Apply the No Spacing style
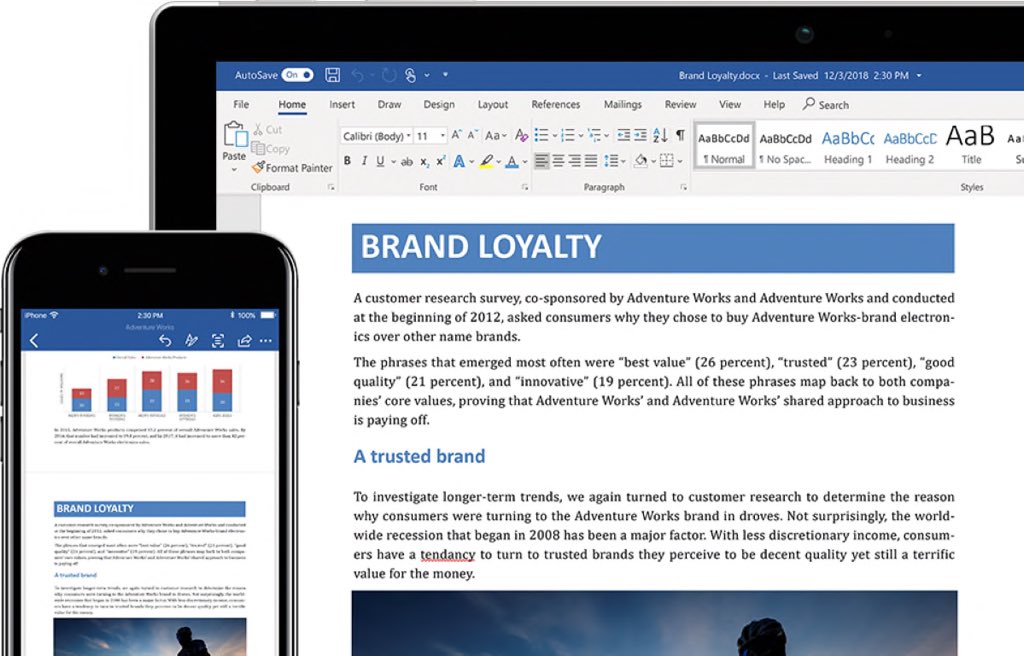 point(786,145)
